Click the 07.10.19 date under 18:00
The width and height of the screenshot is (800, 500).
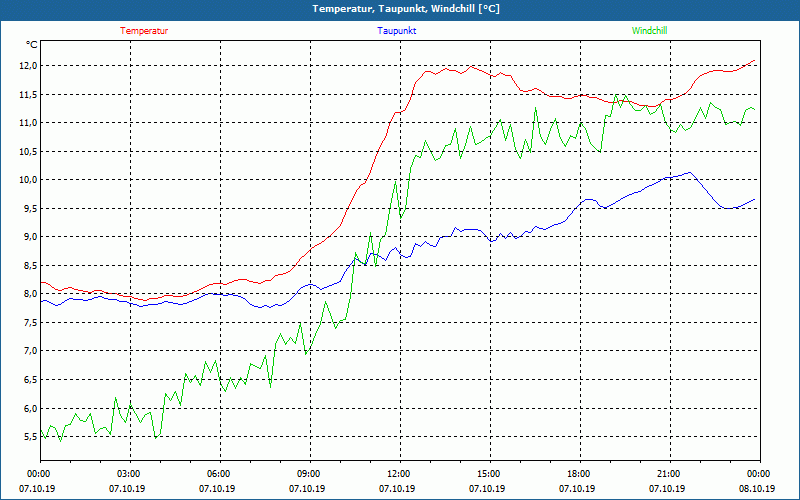coord(577,488)
